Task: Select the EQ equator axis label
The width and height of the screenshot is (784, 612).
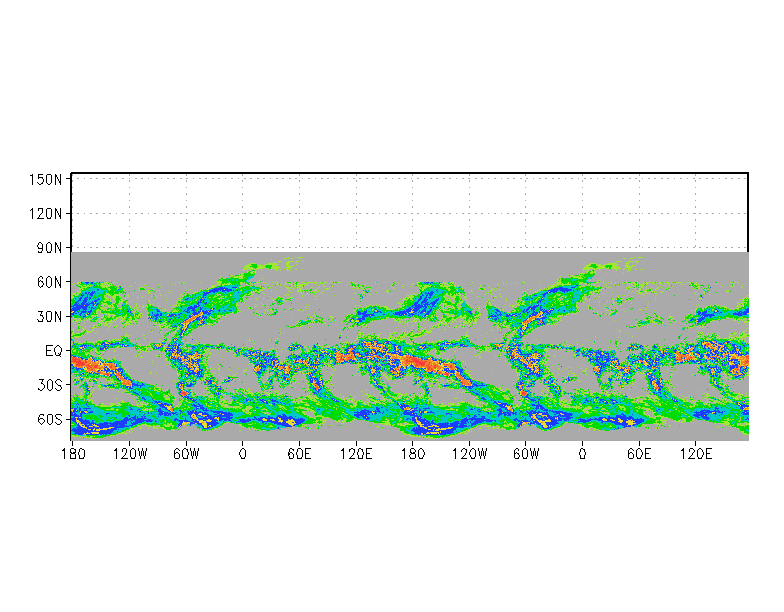Action: 54,351
